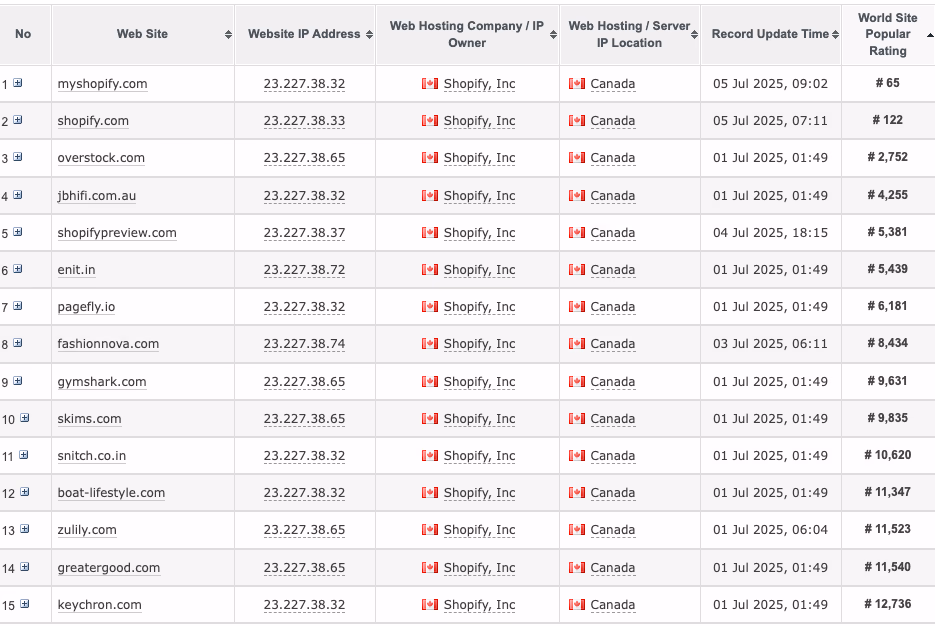Expand row 4 plus icon for jbhifi.com.au
Viewport: 935px width, 626px height.
[18, 195]
